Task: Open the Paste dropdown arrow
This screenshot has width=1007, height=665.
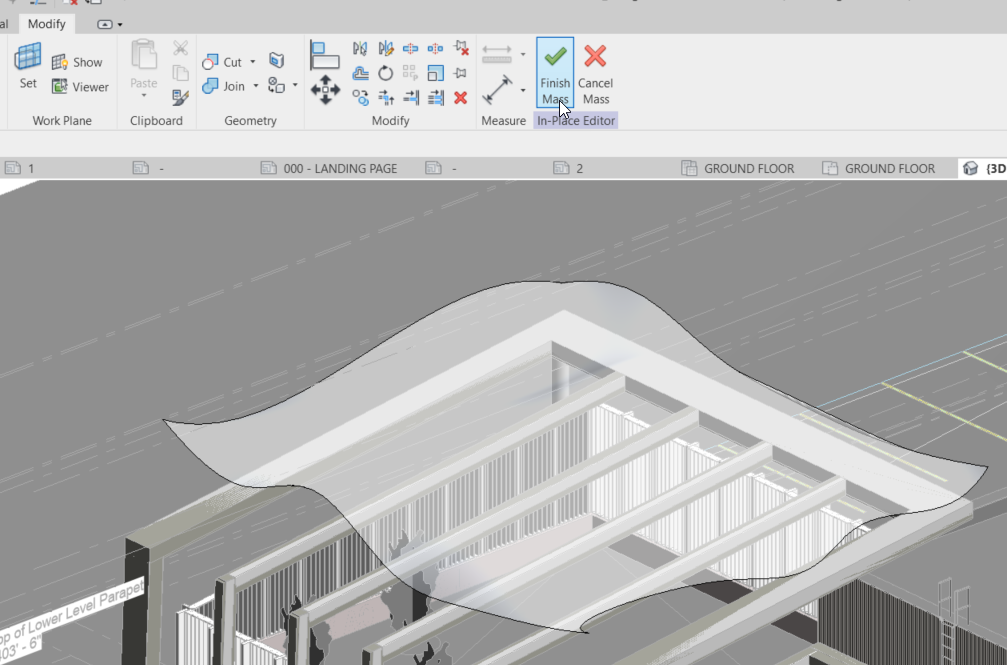Action: point(144,96)
